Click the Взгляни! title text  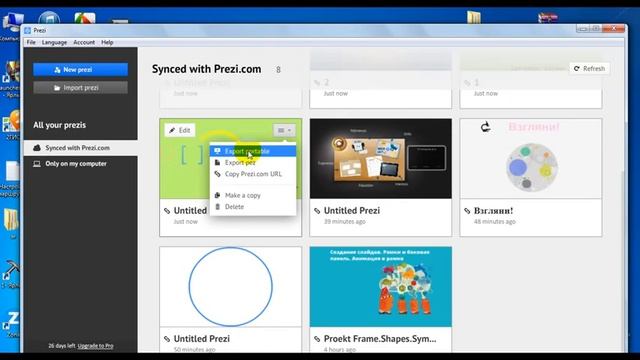pos(493,211)
